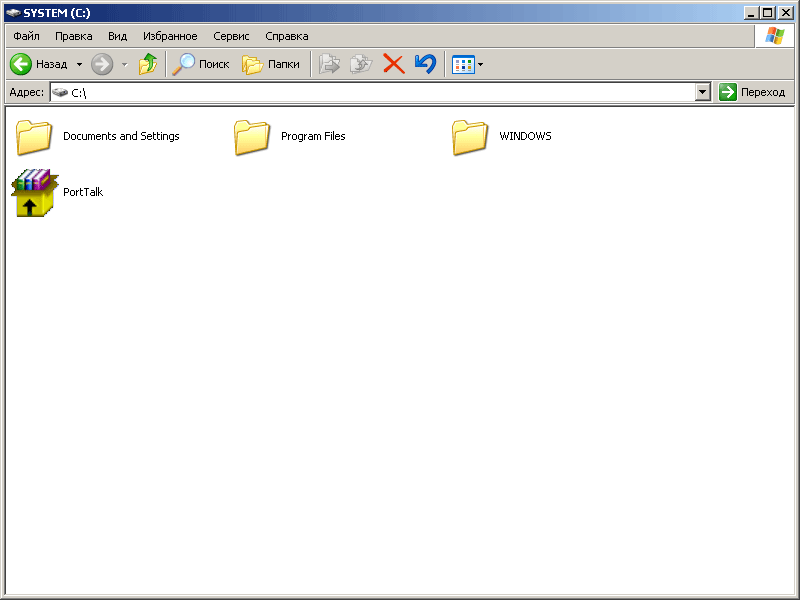This screenshot has width=800, height=600.
Task: Expand the address bar dropdown
Action: 703,92
